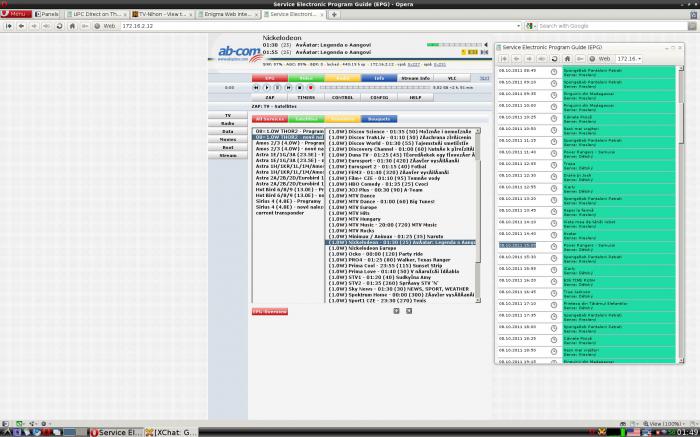Click the timer clock icon for 08:45 event
Image resolution: width=700 pixels, height=437 pixels.
coord(554,72)
